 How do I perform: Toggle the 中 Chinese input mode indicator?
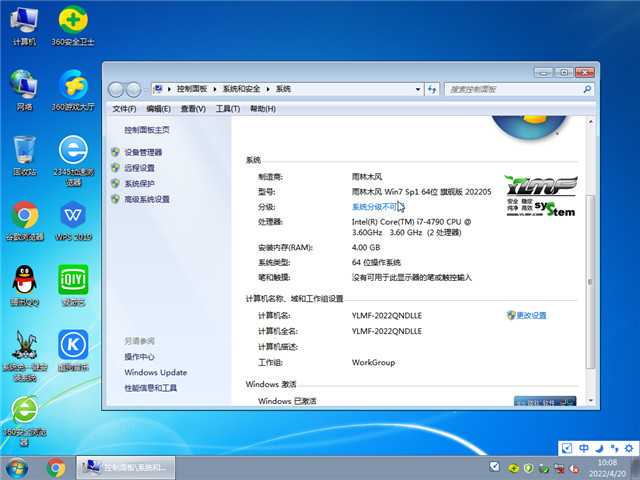pos(584,448)
